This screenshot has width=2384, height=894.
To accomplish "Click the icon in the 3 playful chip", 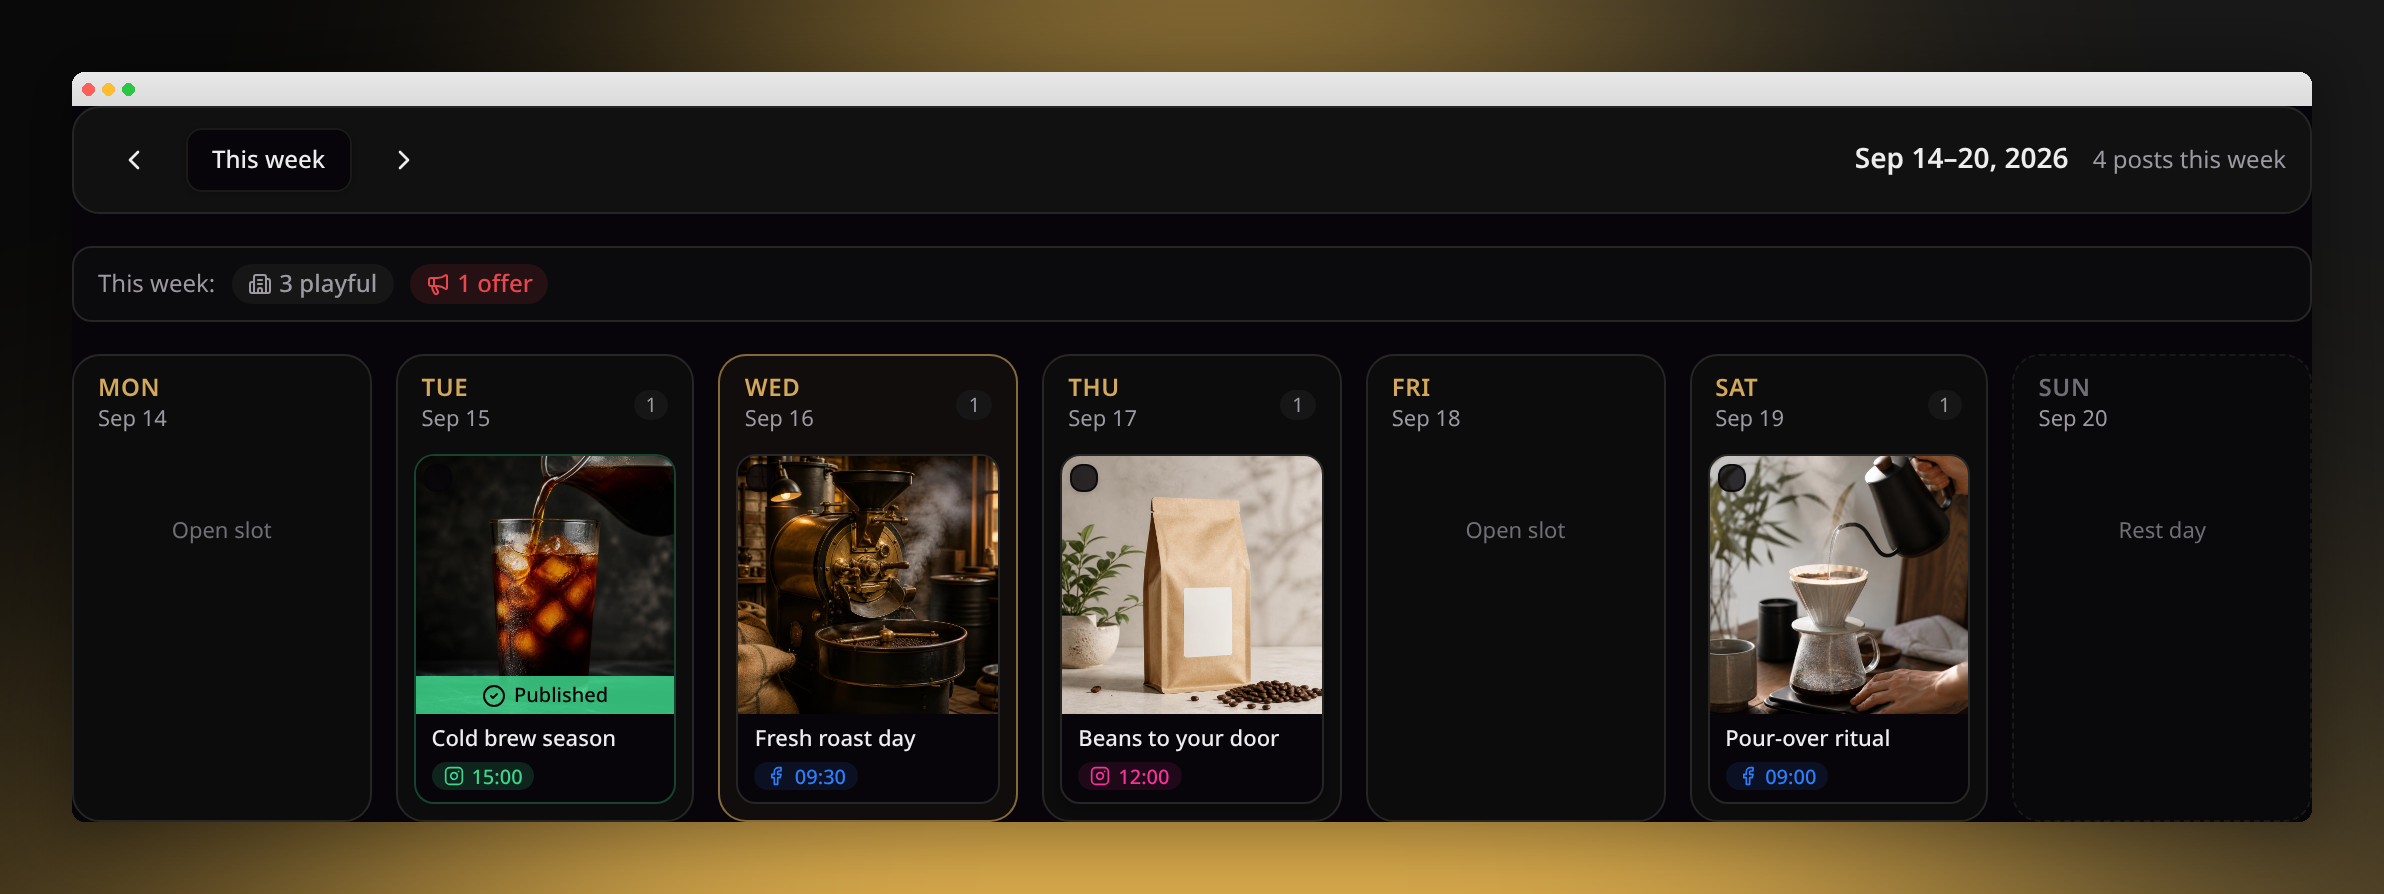I will [260, 285].
